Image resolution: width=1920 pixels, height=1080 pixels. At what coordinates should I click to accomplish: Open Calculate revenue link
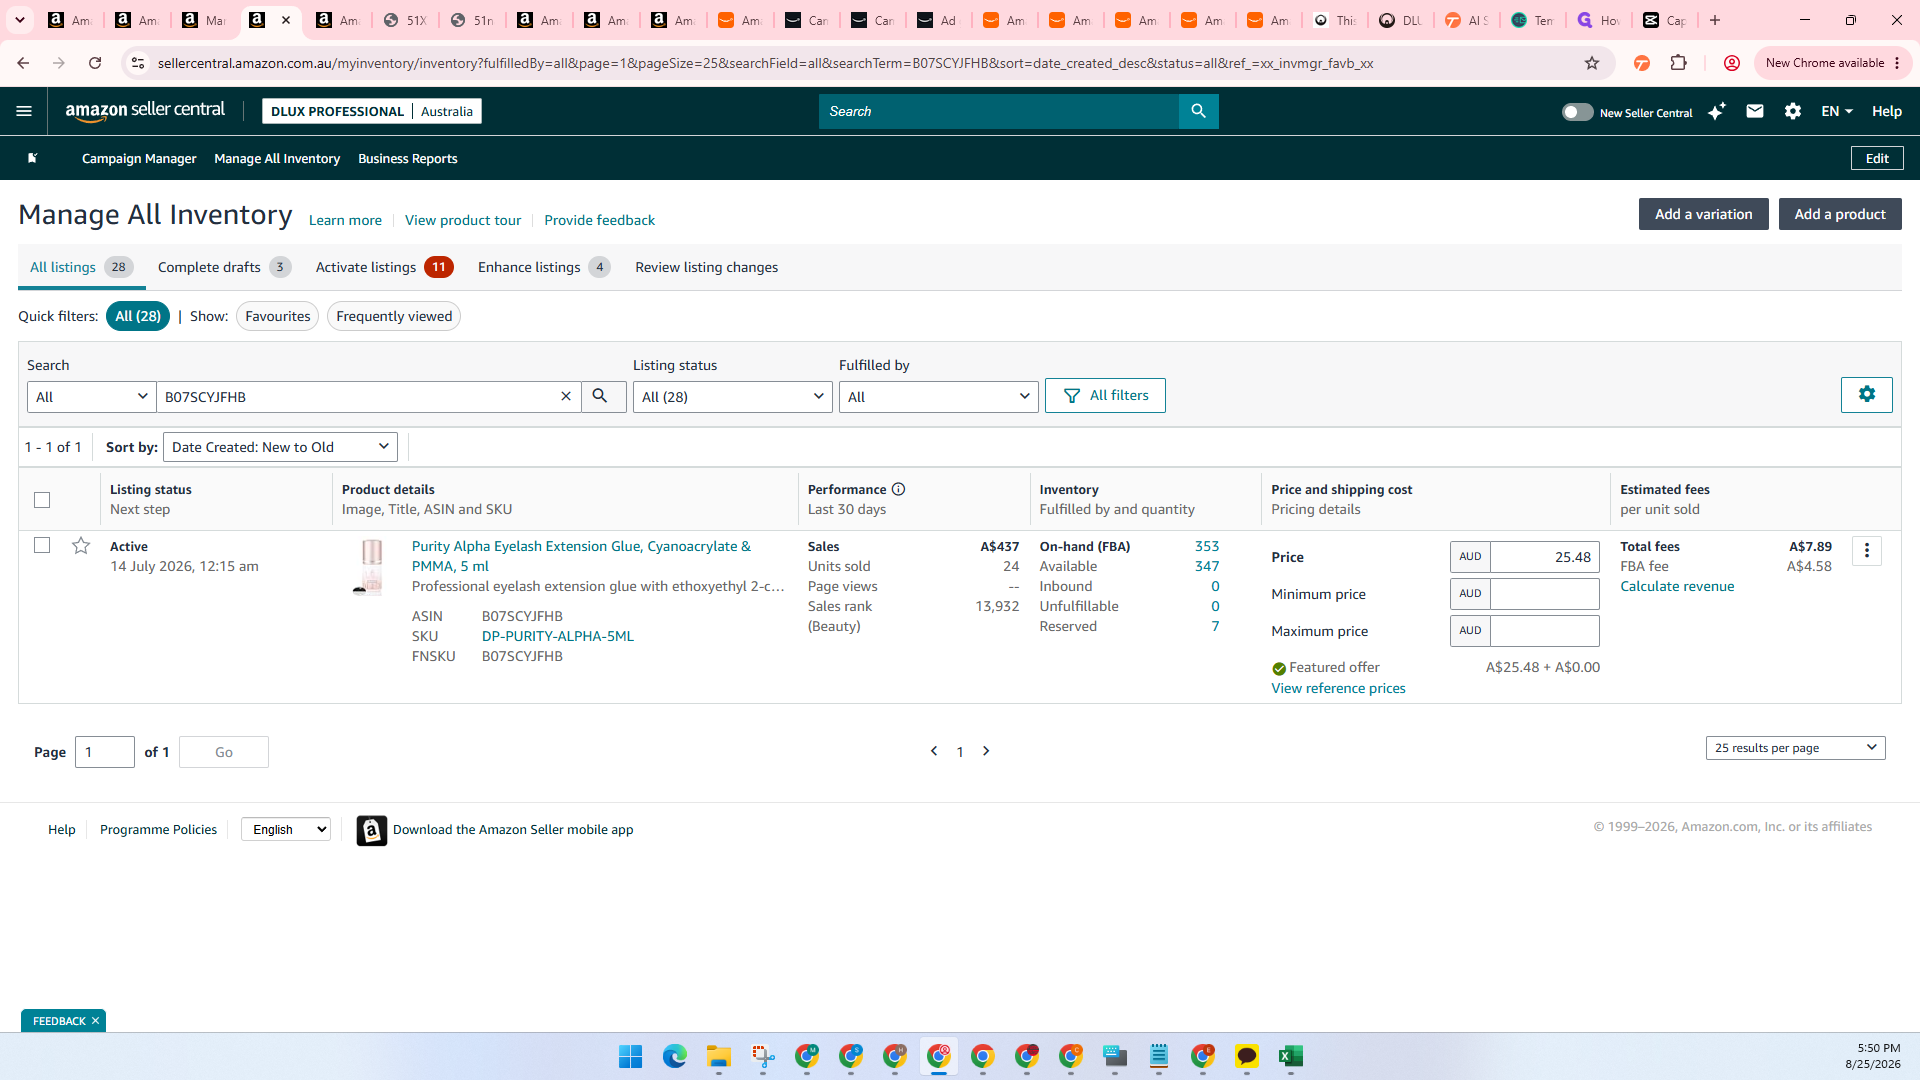(1677, 586)
